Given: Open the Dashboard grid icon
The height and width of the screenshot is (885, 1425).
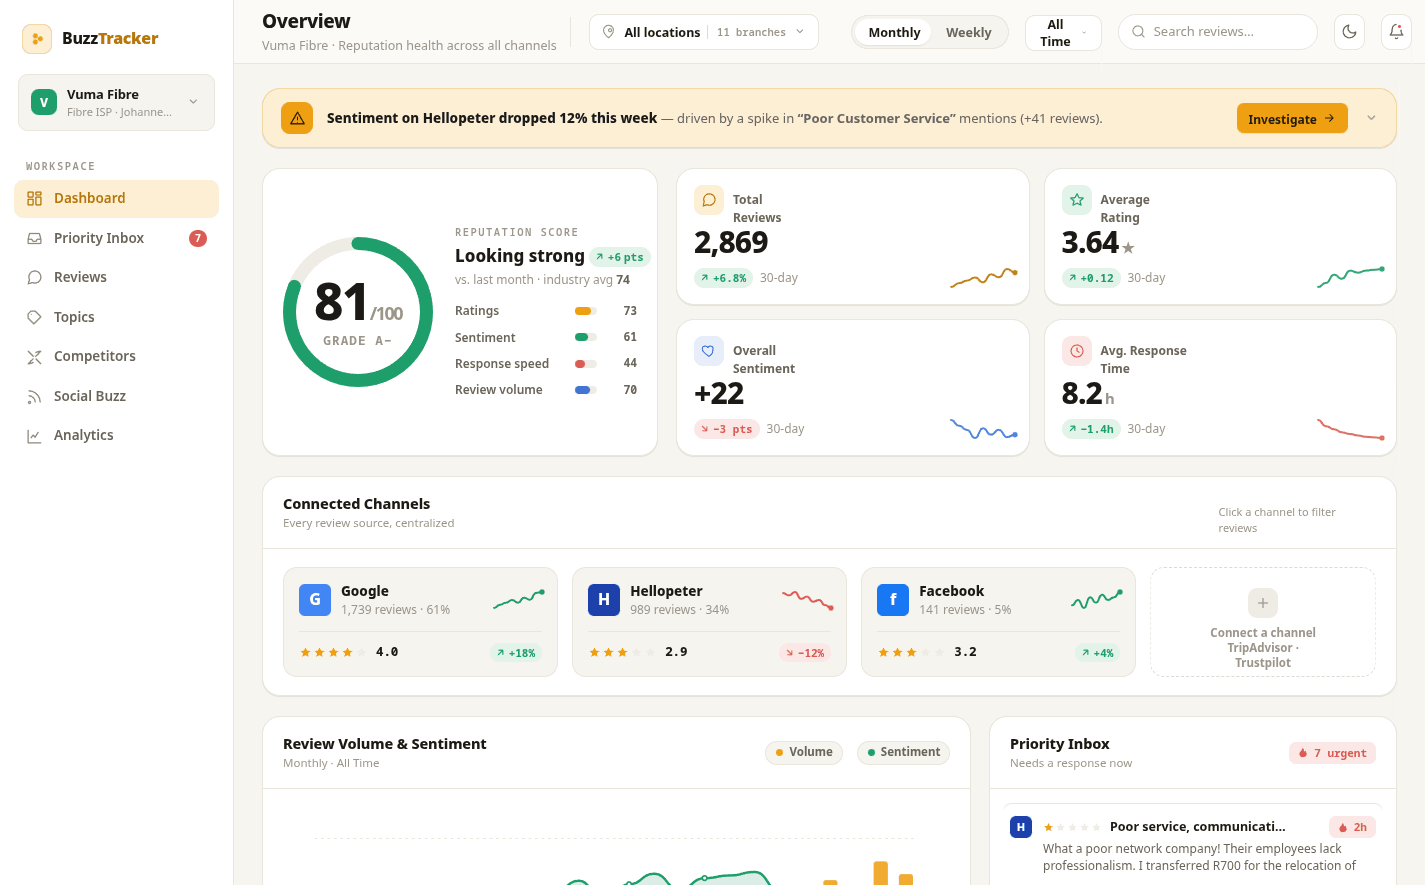Looking at the screenshot, I should pos(34,198).
